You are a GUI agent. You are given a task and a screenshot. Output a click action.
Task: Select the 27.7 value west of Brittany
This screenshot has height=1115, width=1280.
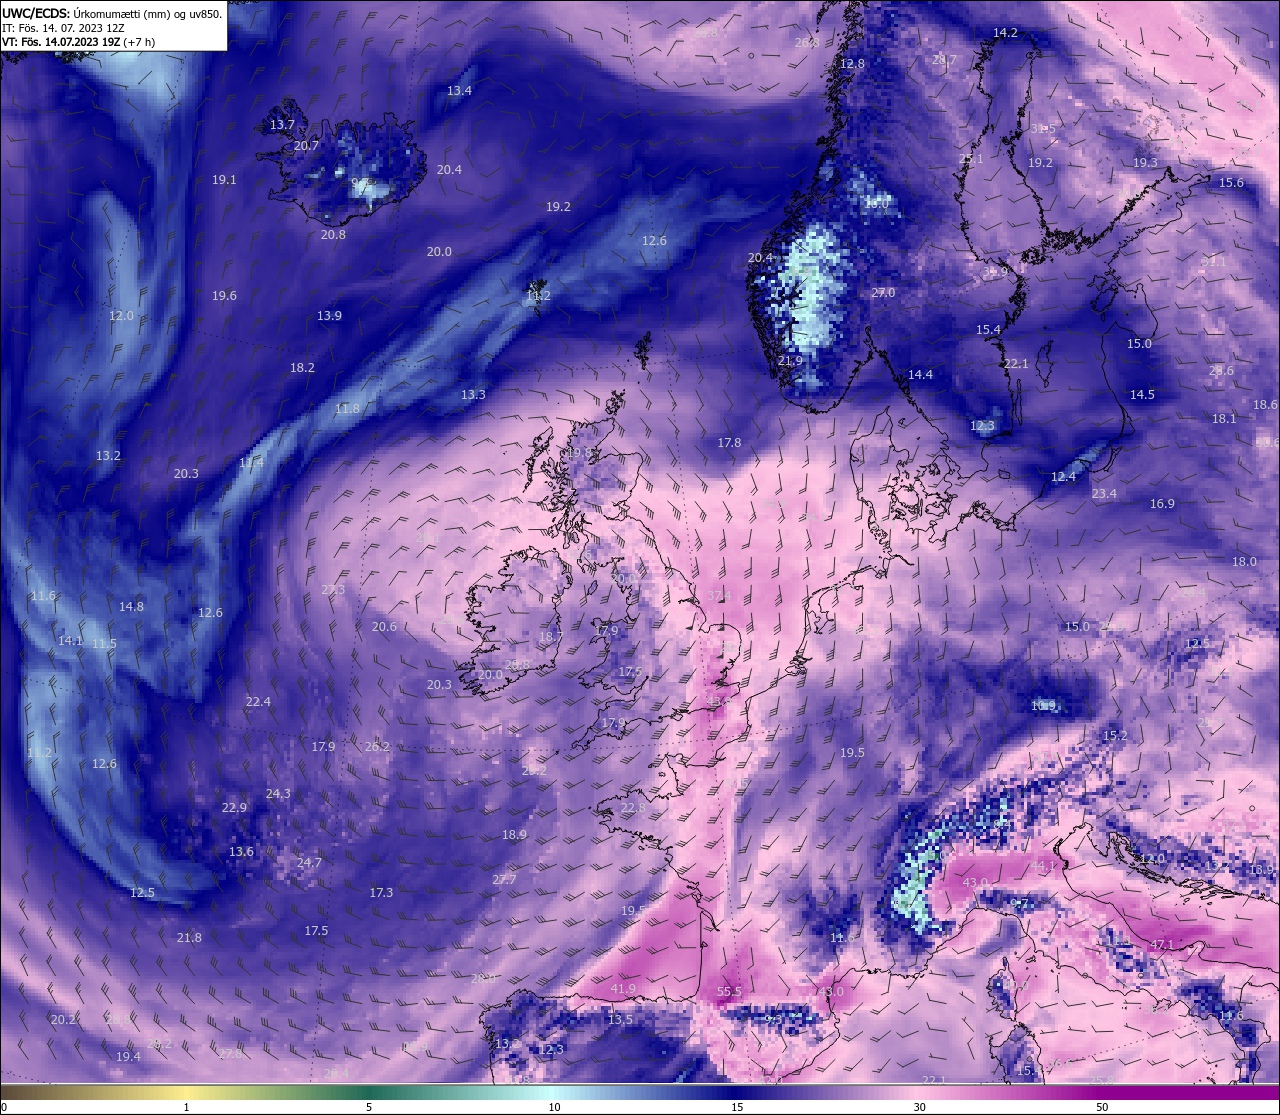[504, 880]
